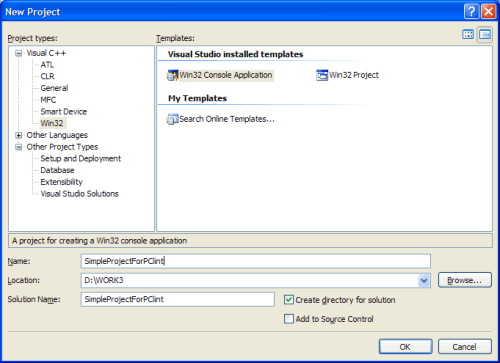Select the Extensibility project type
Viewport: 500px width, 363px height.
coord(61,182)
